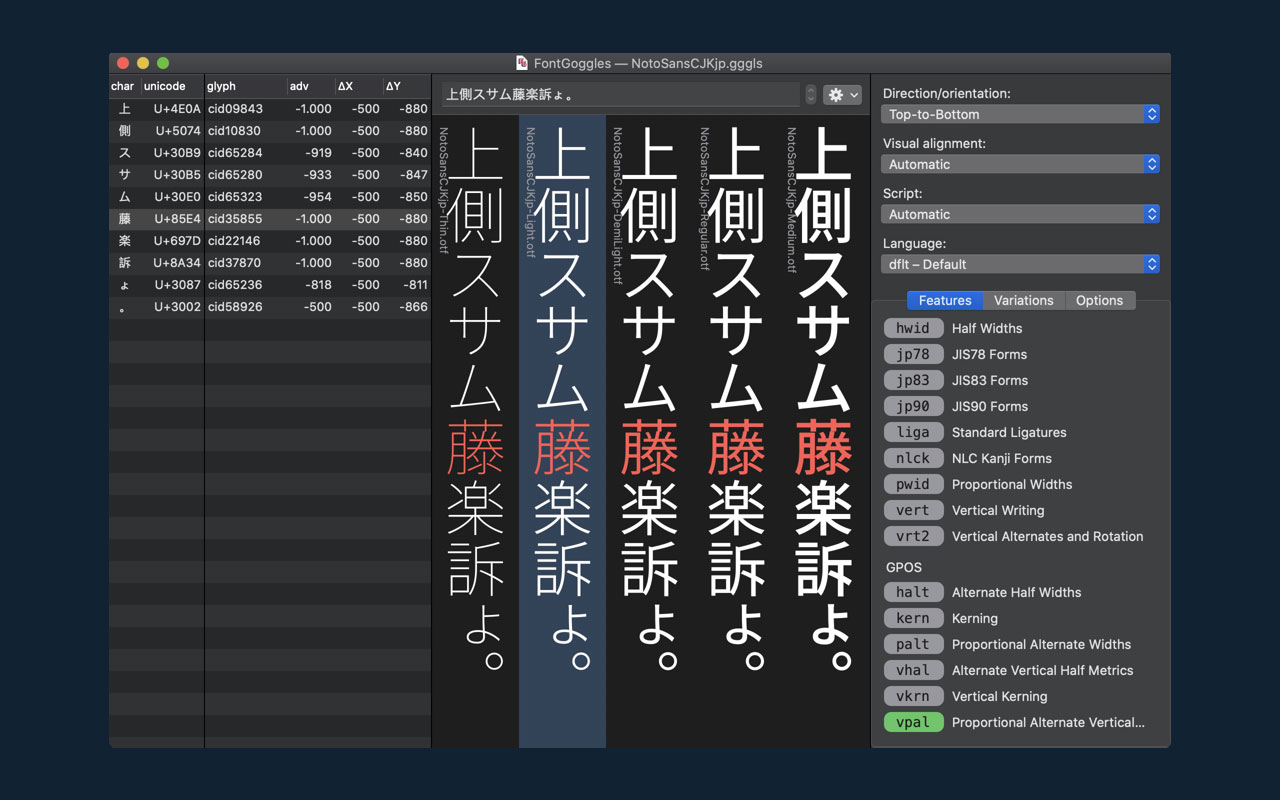The height and width of the screenshot is (800, 1280).
Task: Open the gear settings menu
Action: point(841,95)
